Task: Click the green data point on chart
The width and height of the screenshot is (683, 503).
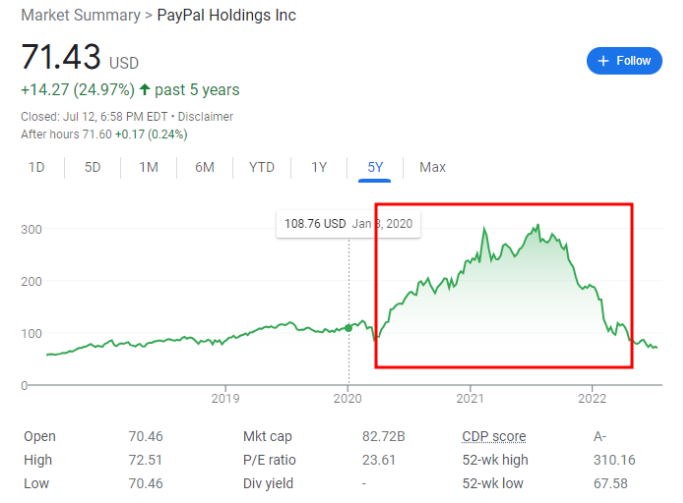Action: click(x=348, y=327)
